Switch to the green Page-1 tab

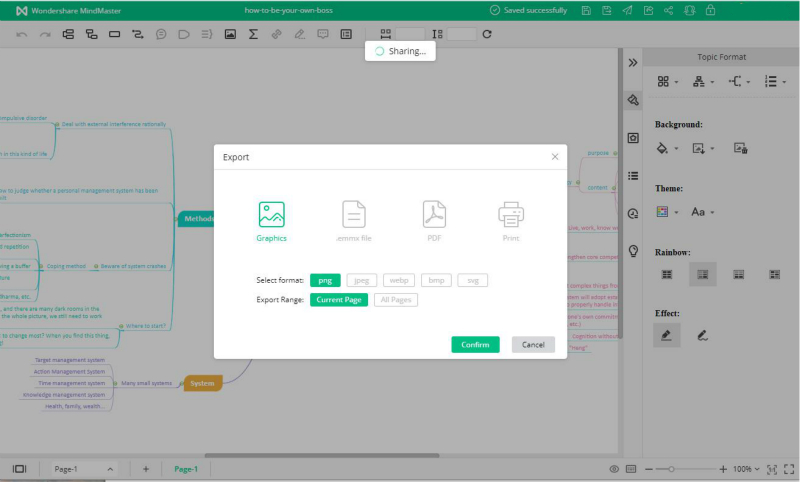(186, 468)
